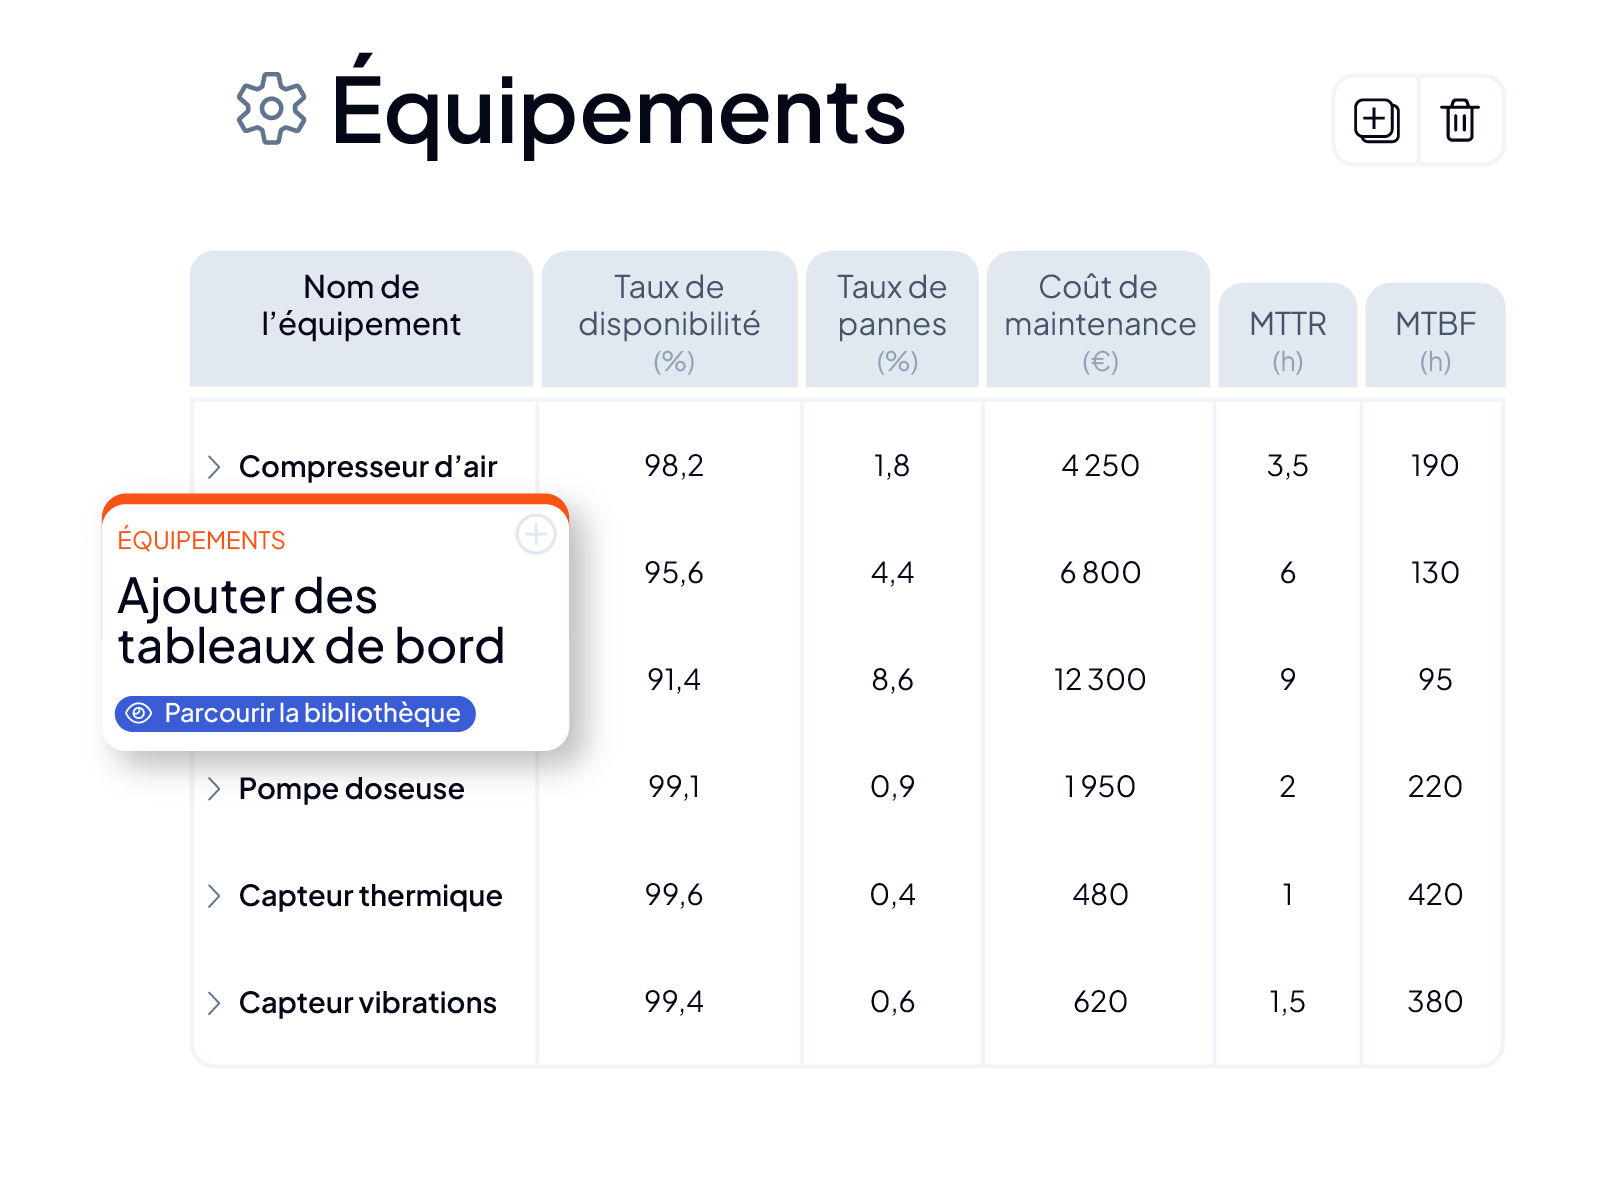Click the eye icon in Parcourir button
This screenshot has width=1605, height=1184.
(140, 713)
